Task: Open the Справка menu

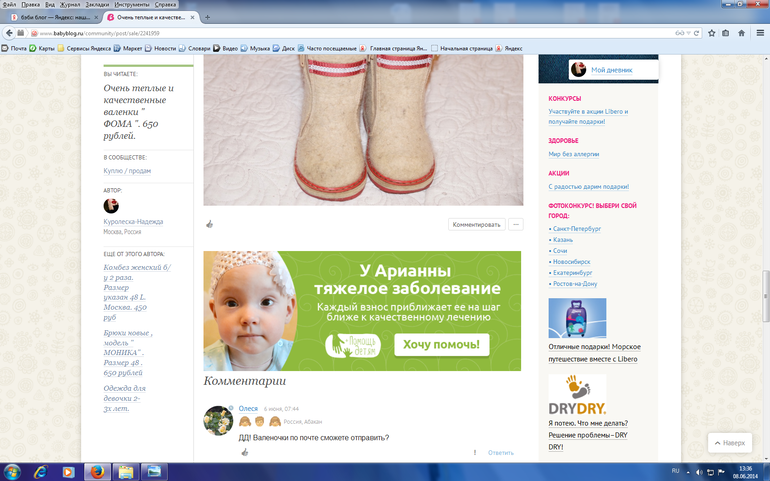Action: [165, 4]
